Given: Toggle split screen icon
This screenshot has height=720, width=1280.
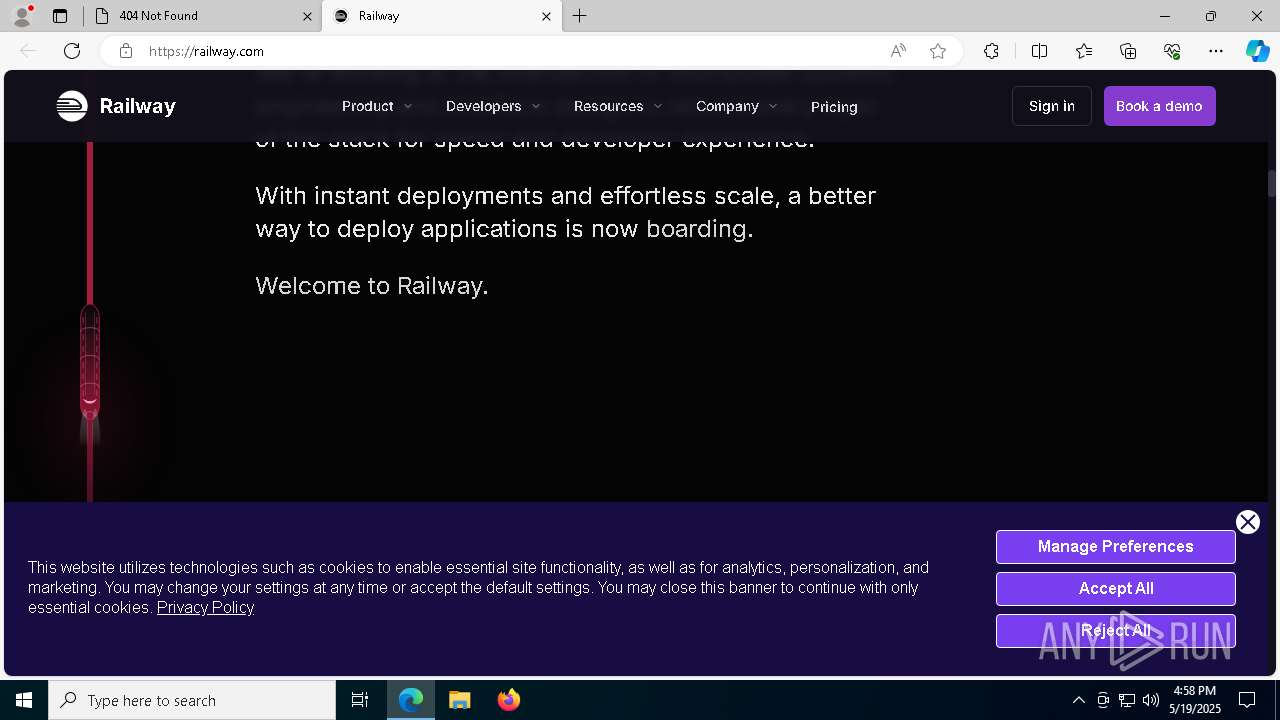Looking at the screenshot, I should point(1039,51).
